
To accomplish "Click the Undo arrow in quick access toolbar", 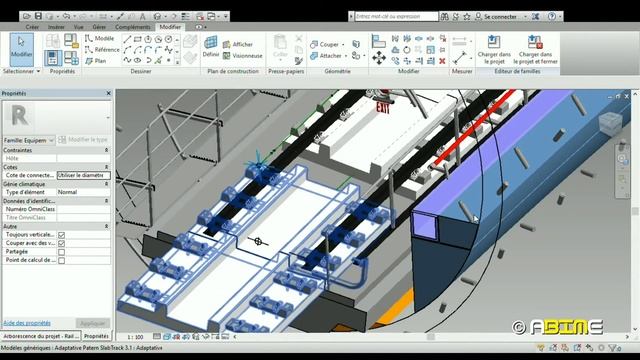I will (x=66, y=16).
